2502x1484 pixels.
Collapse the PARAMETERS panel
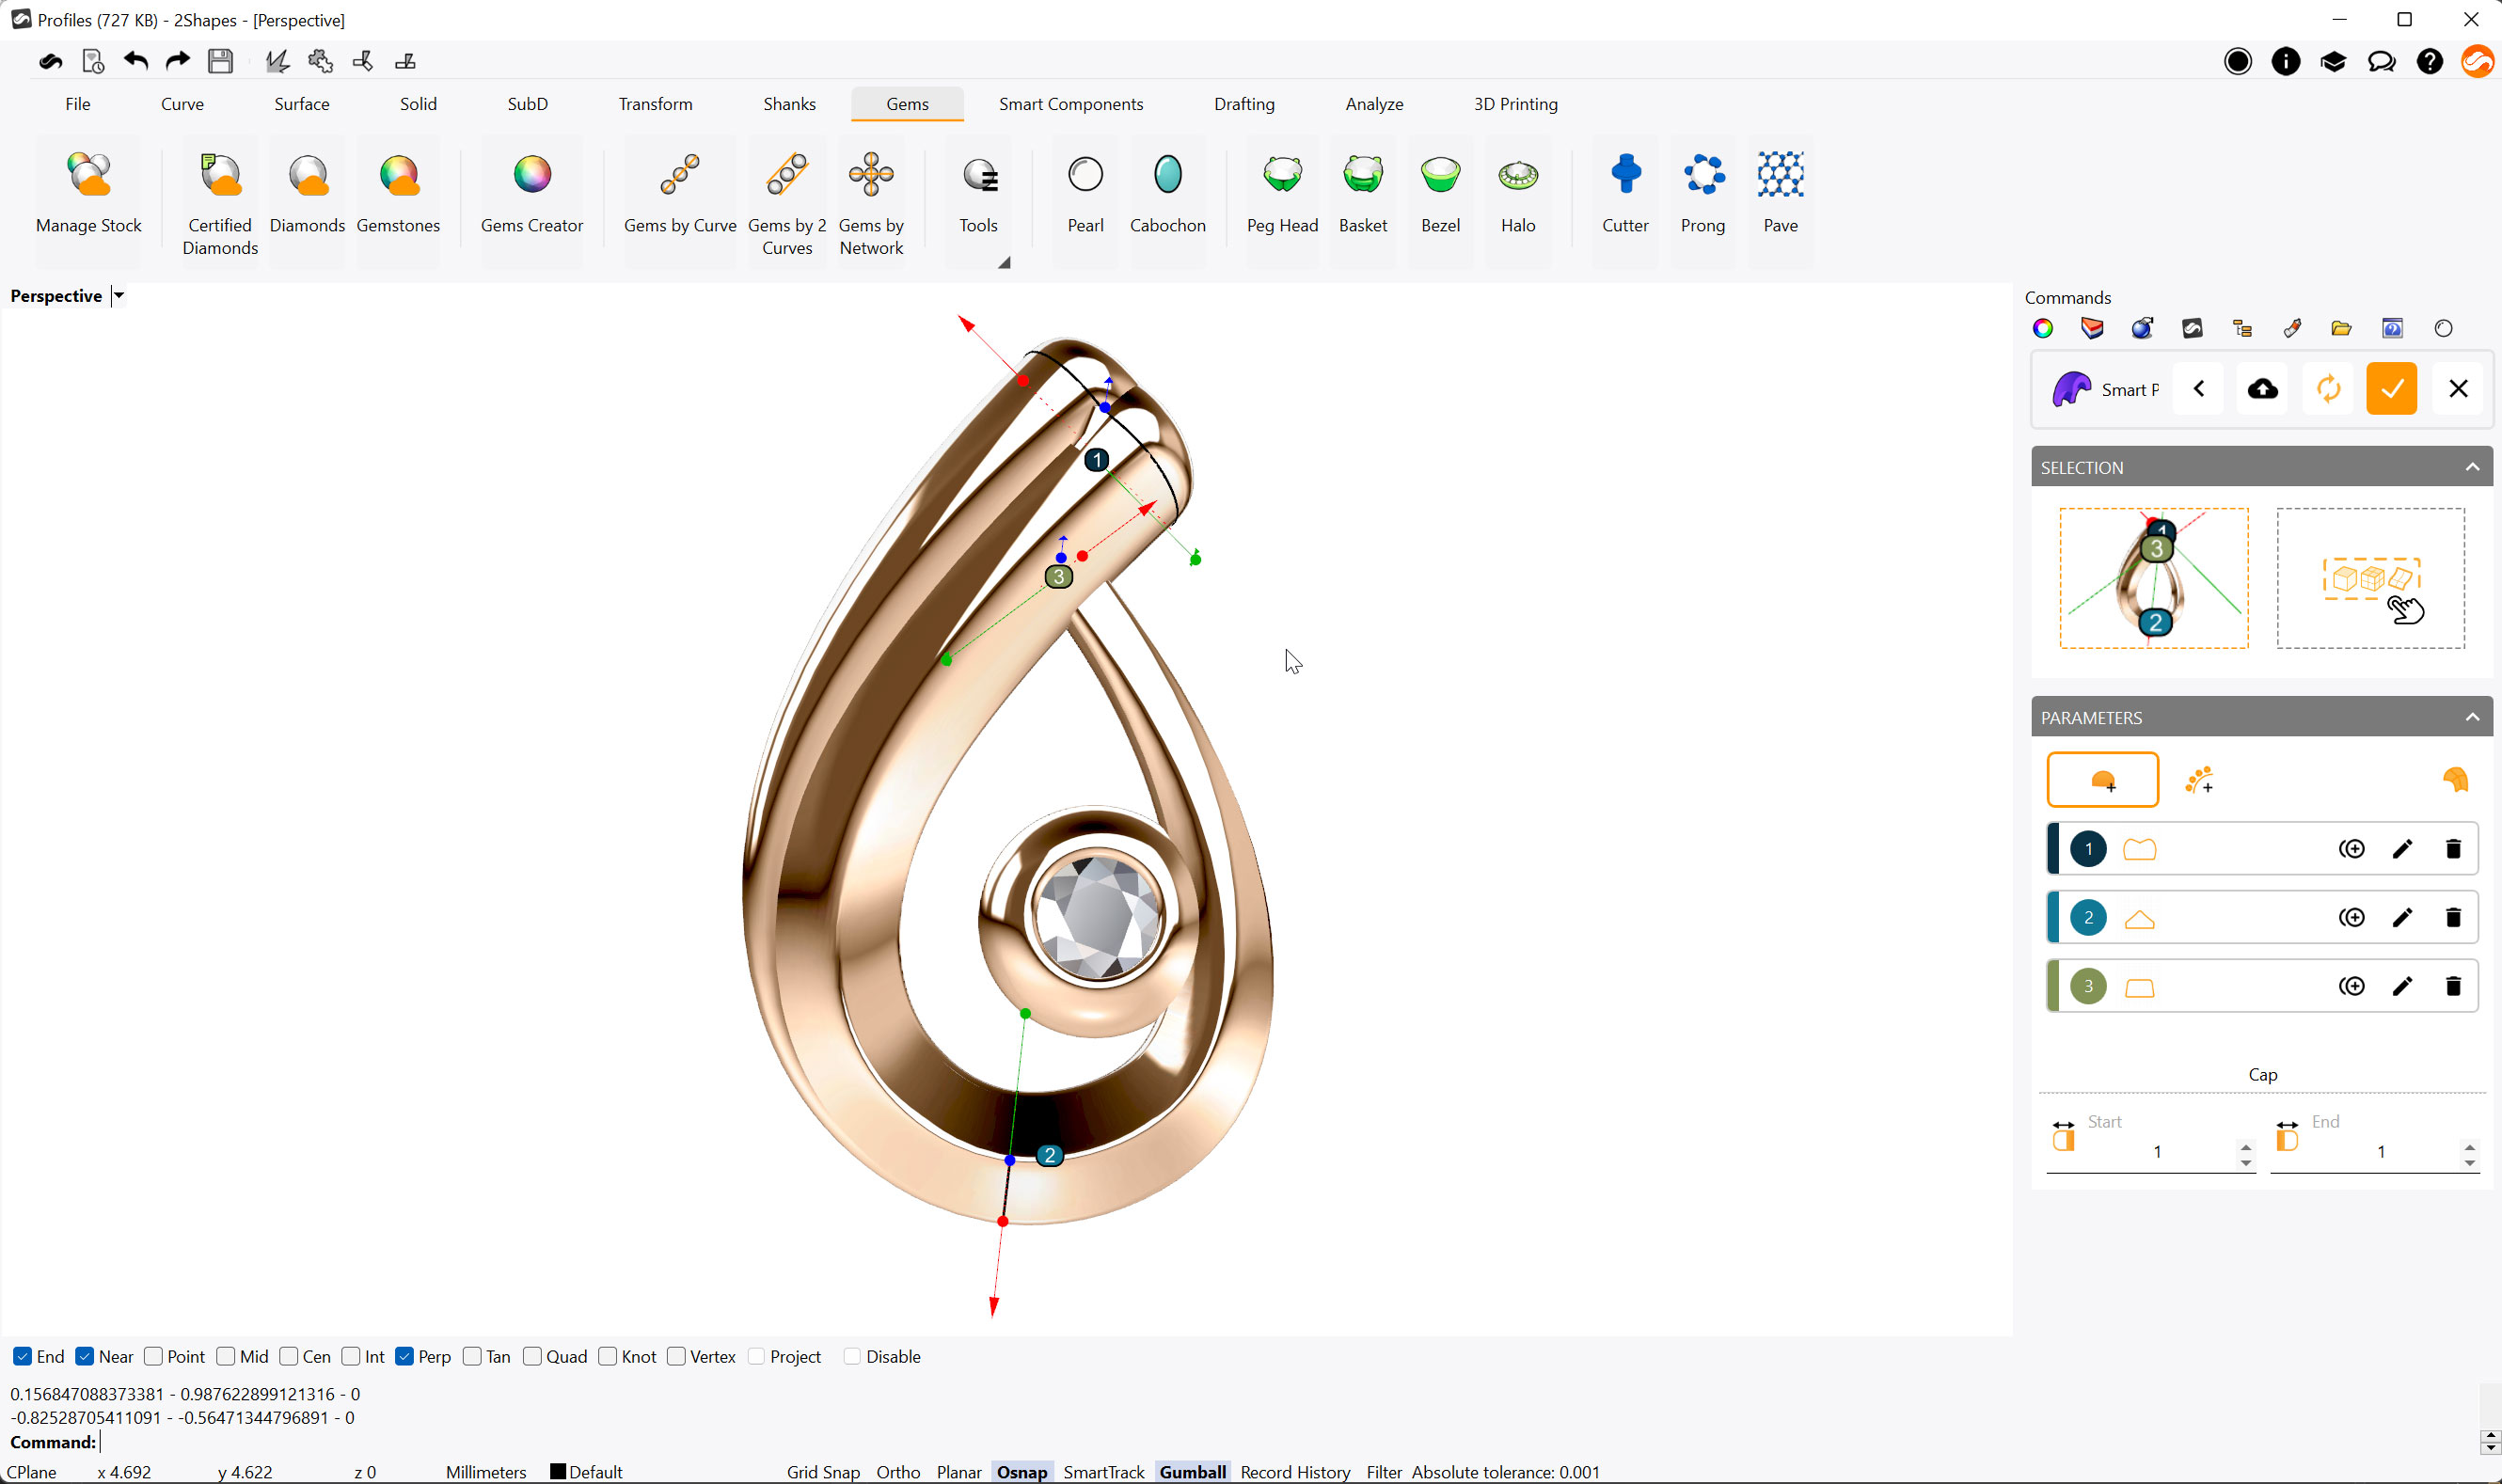tap(2471, 718)
